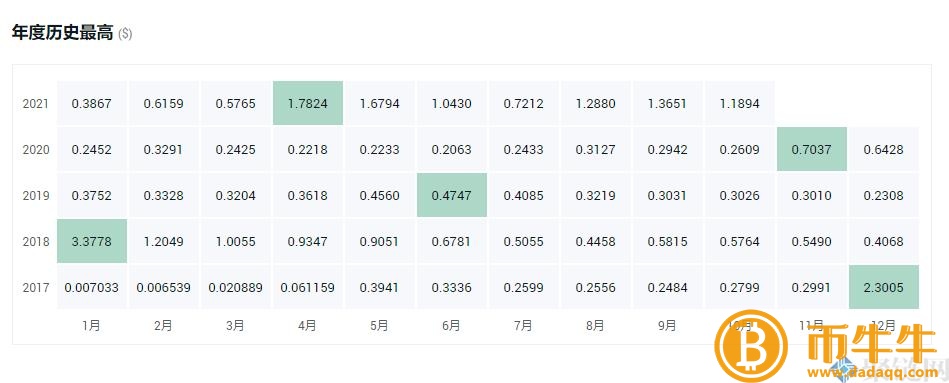Click the green 2020 November cell 0.7037
The width and height of the screenshot is (949, 383).
tap(812, 149)
